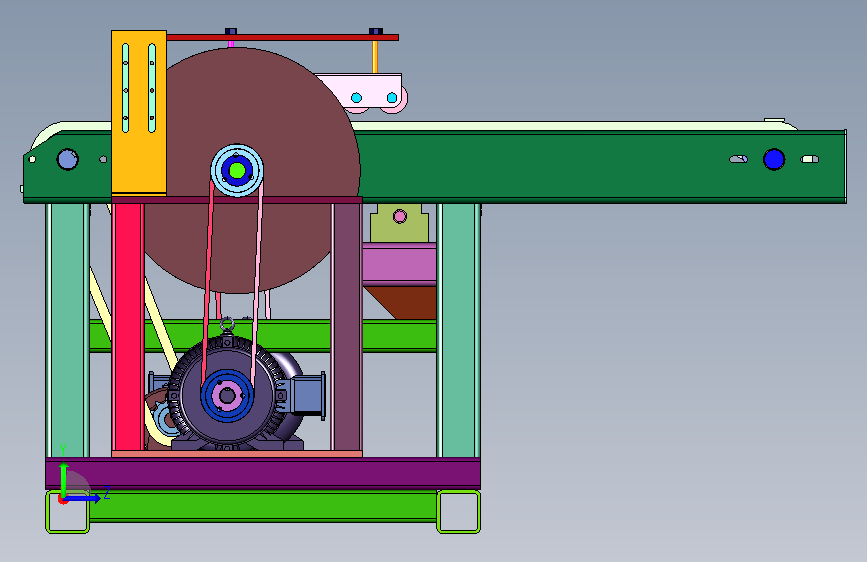The width and height of the screenshot is (867, 562).
Task: Select the bright green bottom cross tube
Action: (263, 506)
